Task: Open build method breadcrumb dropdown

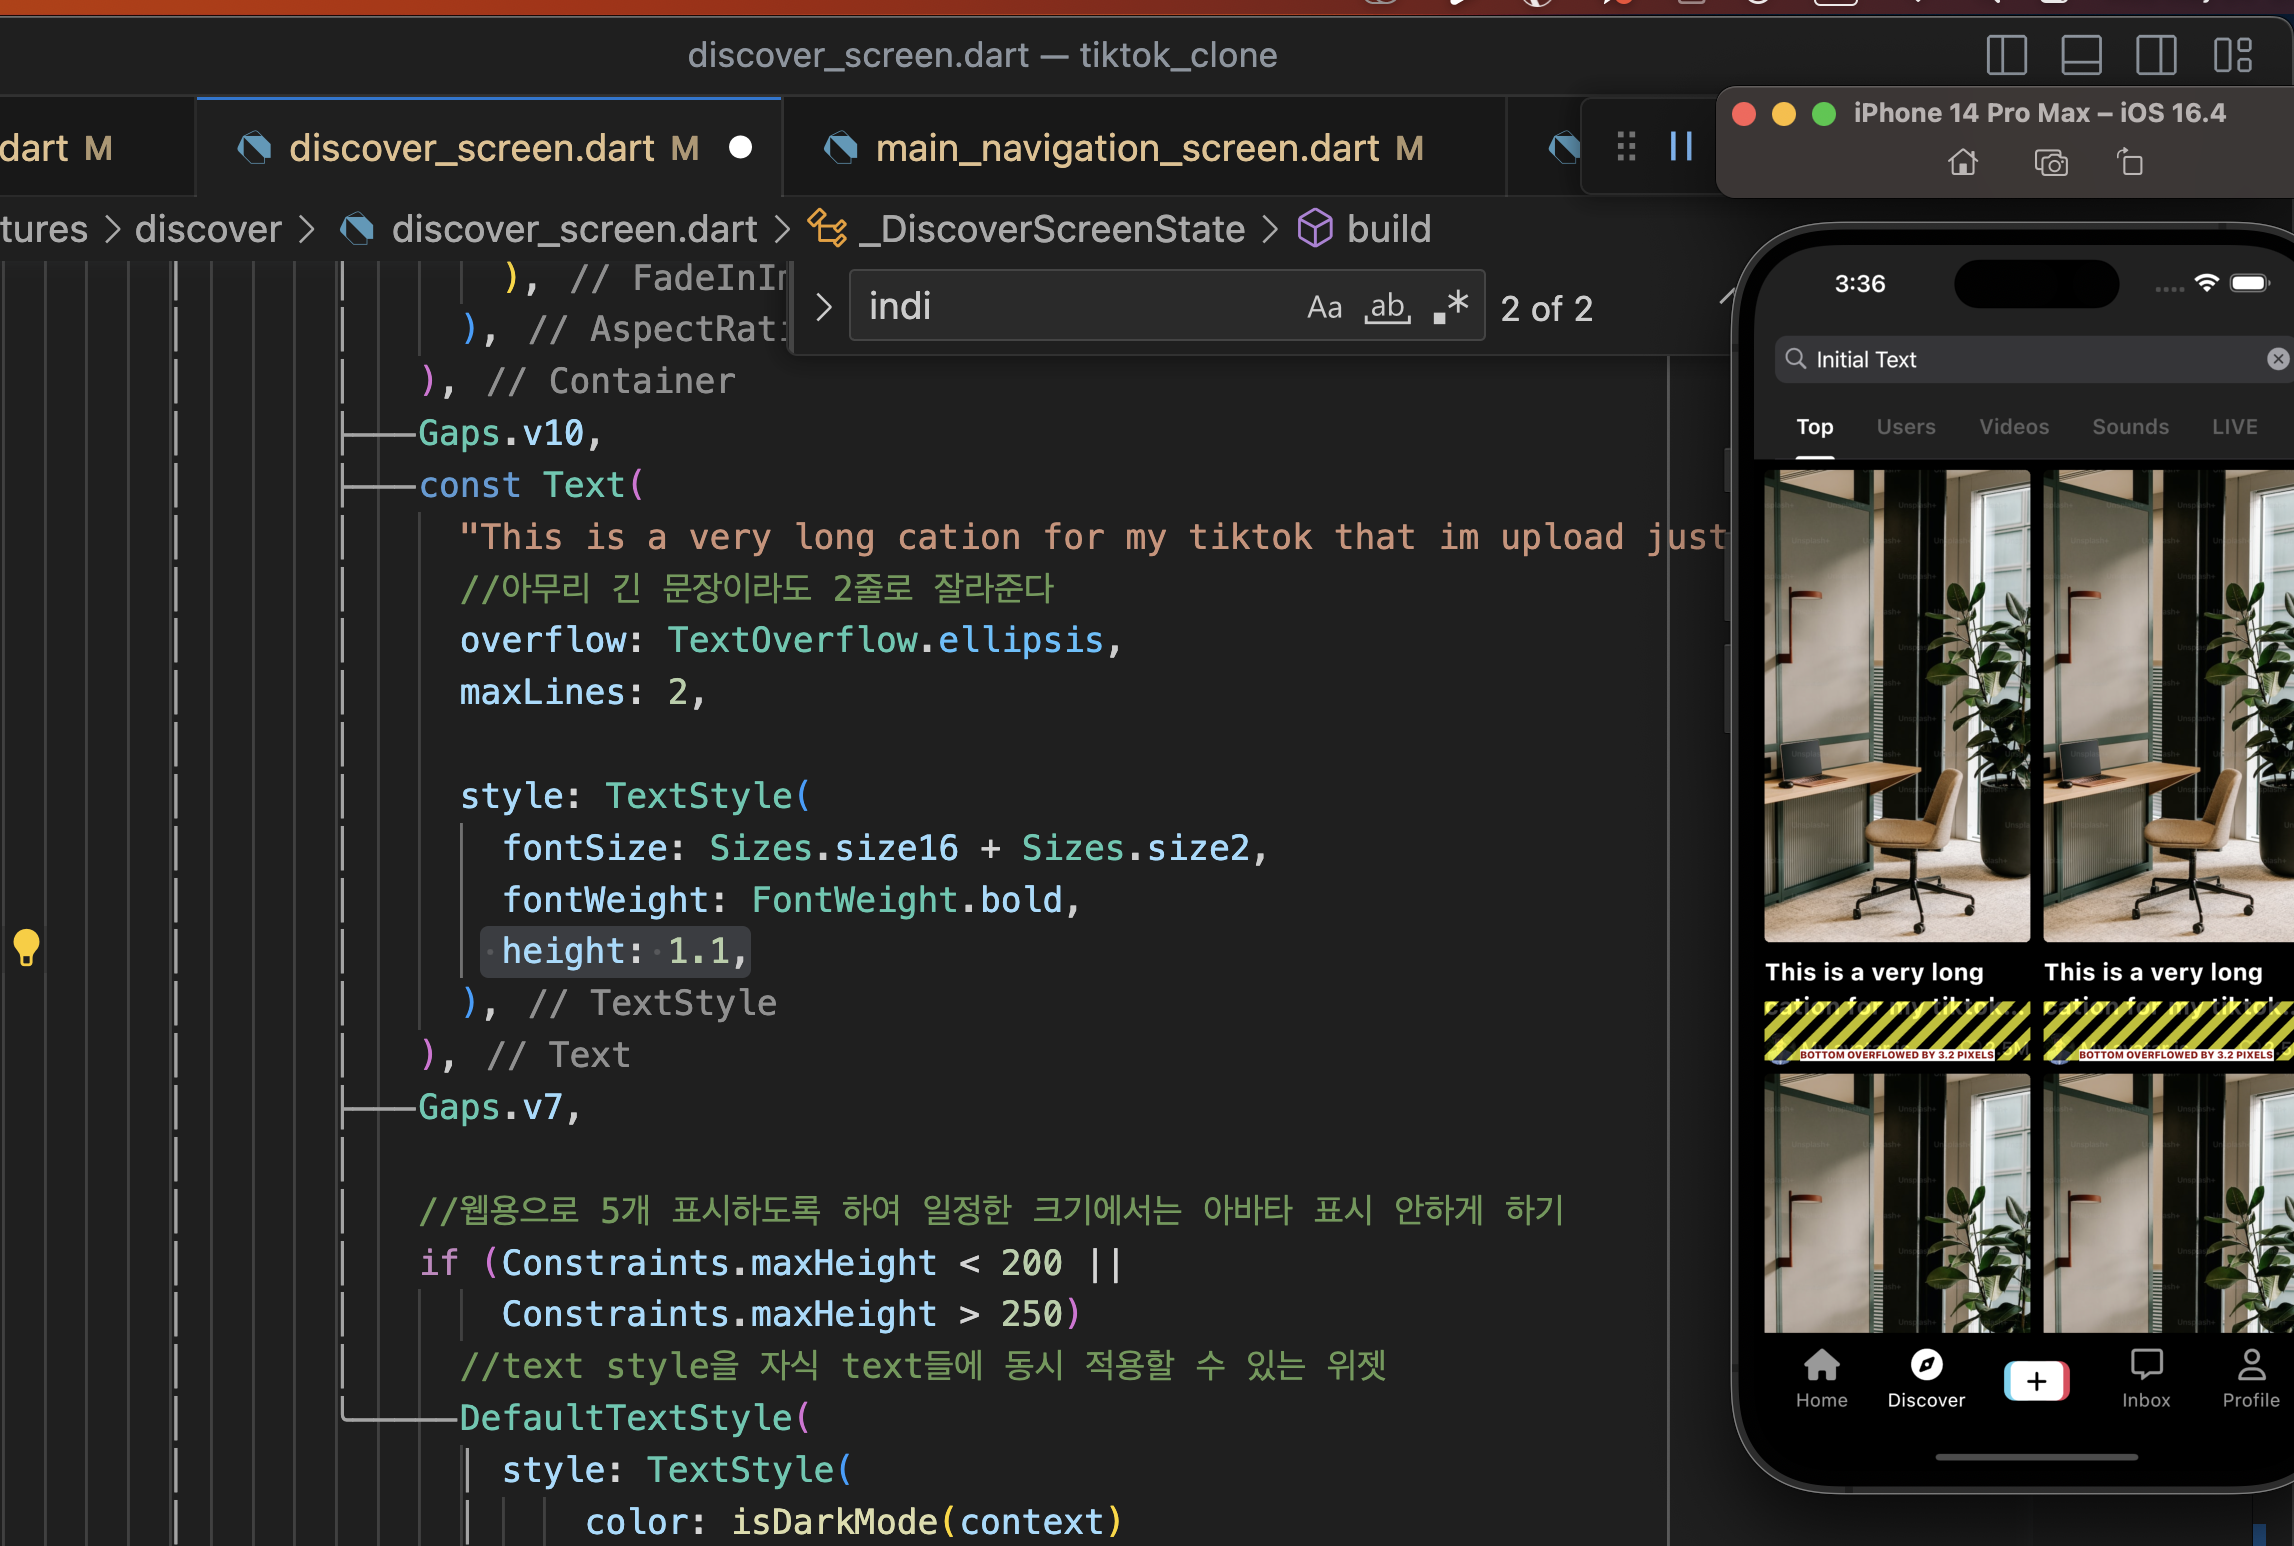Action: coord(1388,229)
